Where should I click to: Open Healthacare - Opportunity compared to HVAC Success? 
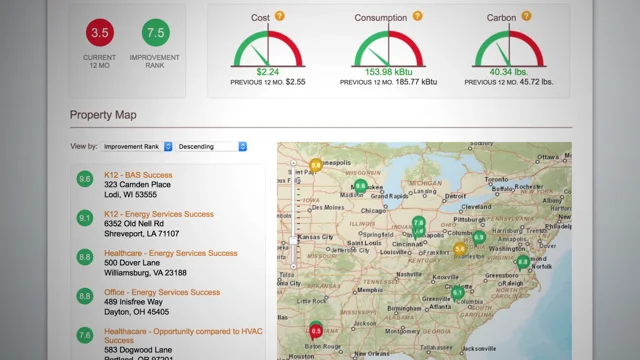click(183, 336)
